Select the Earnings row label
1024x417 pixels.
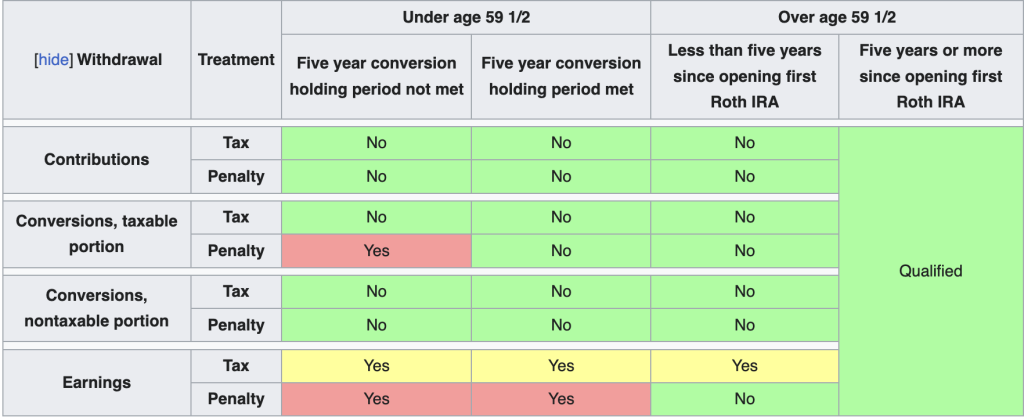click(97, 382)
